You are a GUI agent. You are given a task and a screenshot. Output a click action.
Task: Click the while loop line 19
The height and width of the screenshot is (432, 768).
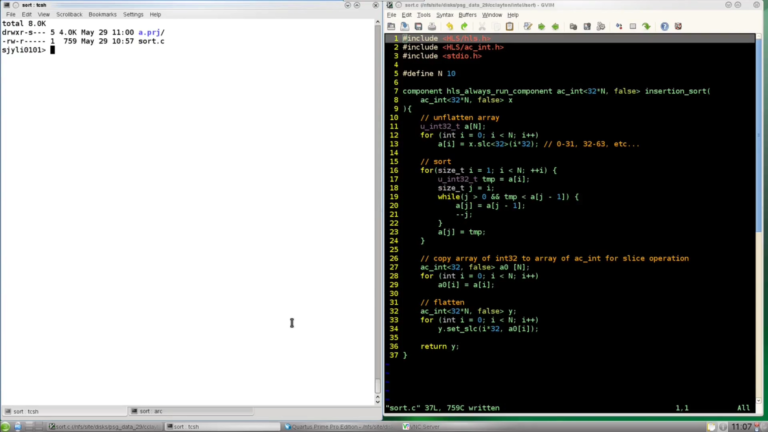coord(508,197)
